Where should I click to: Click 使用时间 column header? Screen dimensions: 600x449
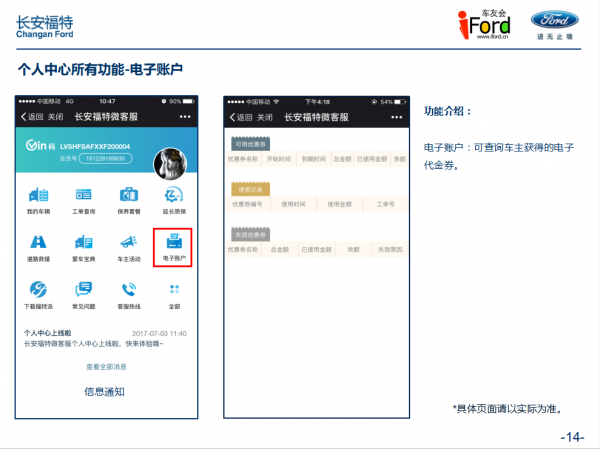pyautogui.click(x=293, y=204)
